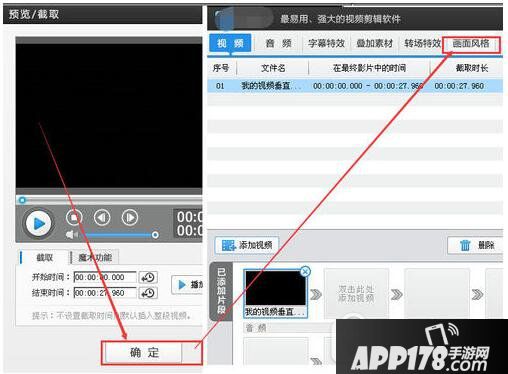Screen dimensions: 508x374
Task: Open the 画面风格 tab
Action: [x=471, y=44]
